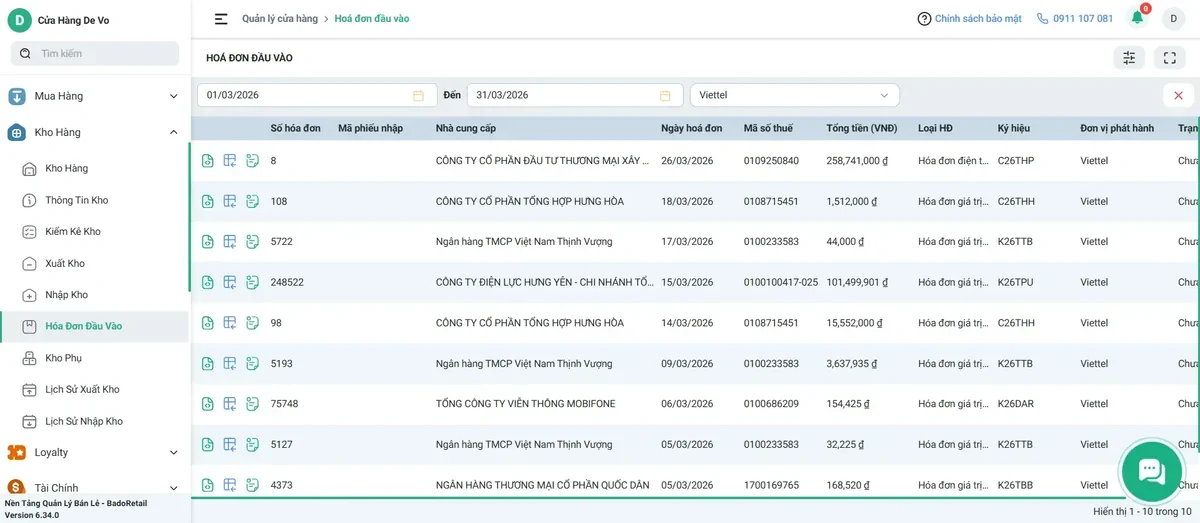Screen dimensions: 1200x523
Task: Sort by Ngày hoá đơn column header
Action: [691, 128]
